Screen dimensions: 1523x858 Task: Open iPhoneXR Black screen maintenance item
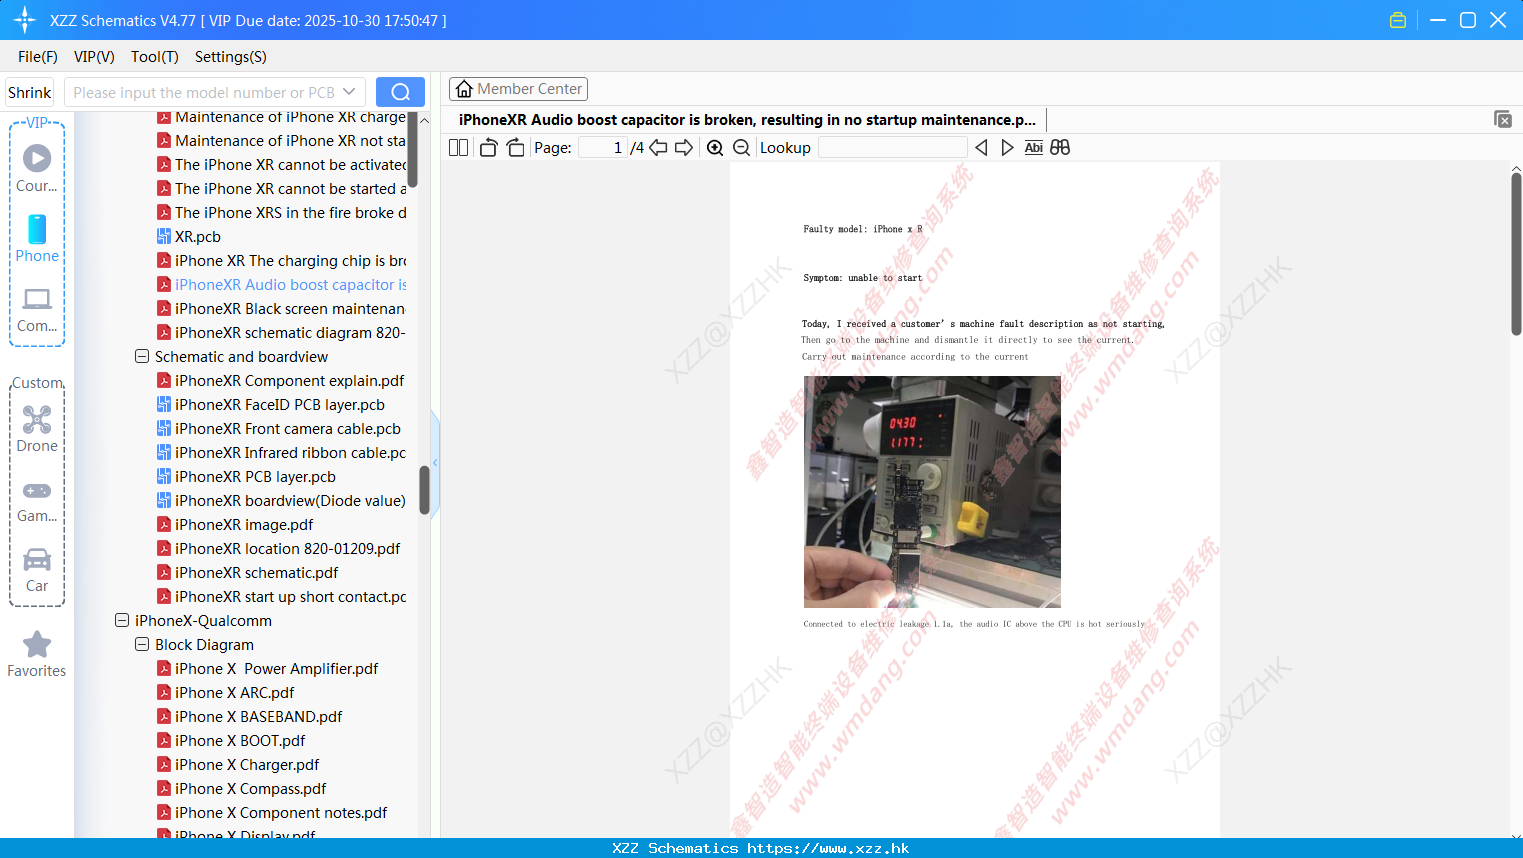point(290,308)
